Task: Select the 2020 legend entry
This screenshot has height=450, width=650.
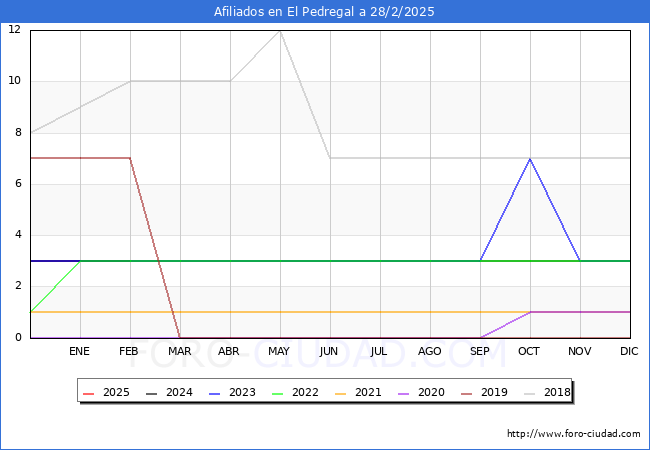Action: [x=421, y=392]
